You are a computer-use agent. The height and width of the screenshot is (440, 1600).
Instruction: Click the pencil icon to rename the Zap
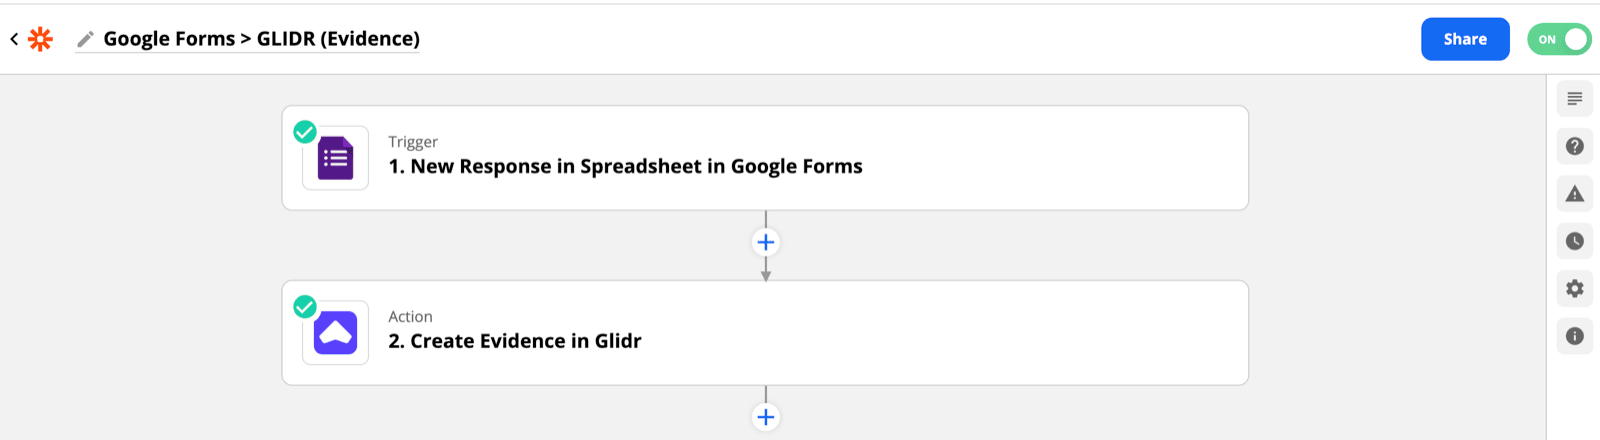86,39
